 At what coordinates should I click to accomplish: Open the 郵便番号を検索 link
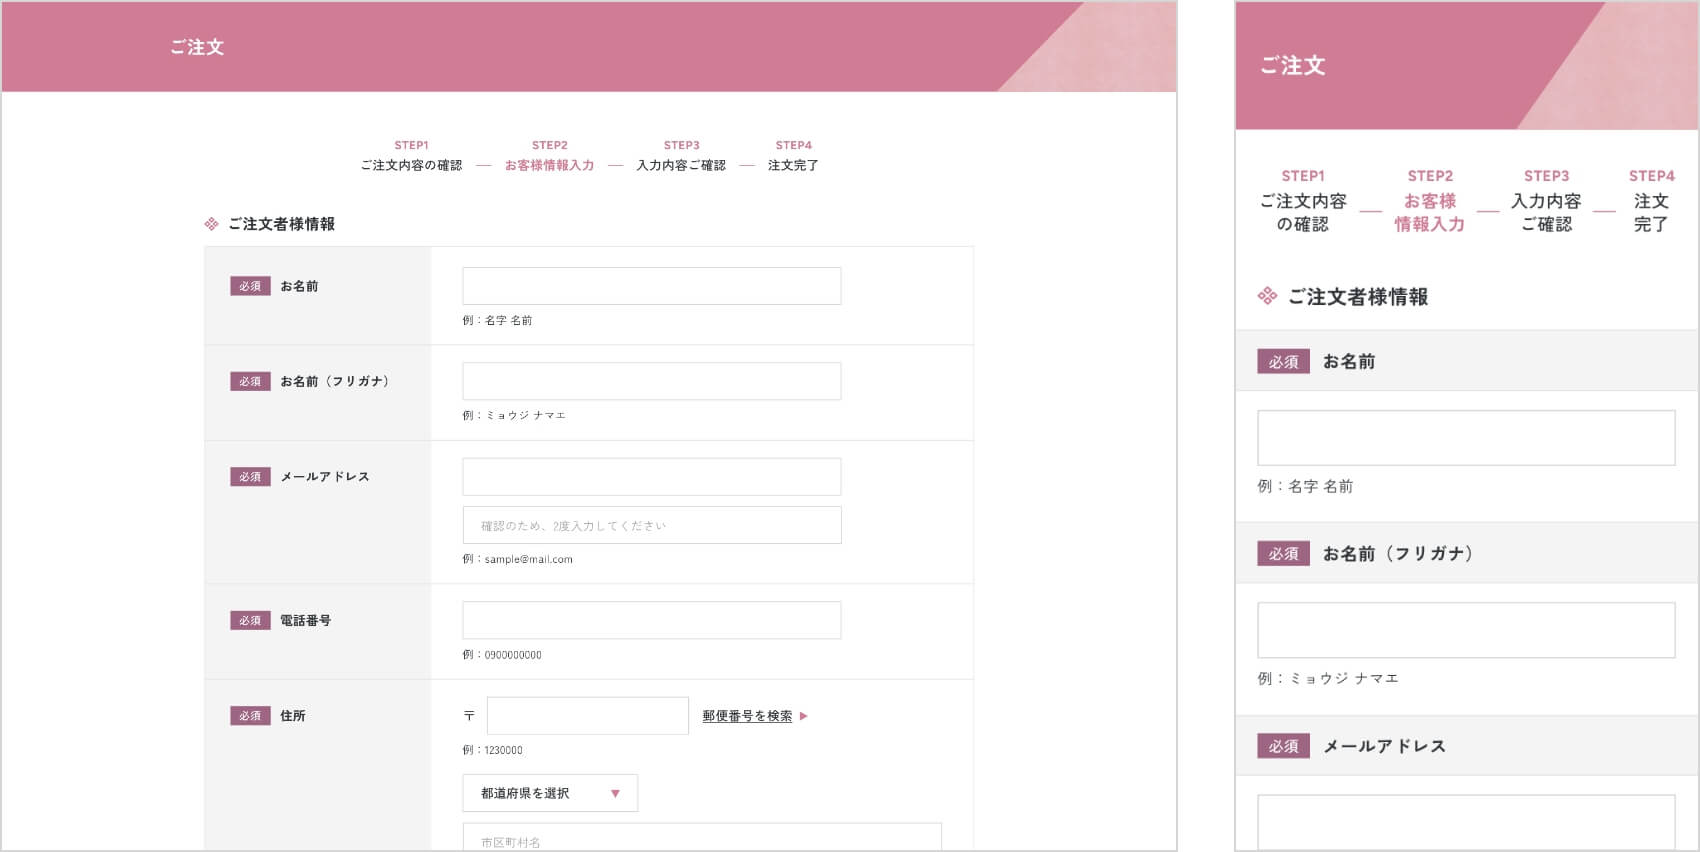746,716
